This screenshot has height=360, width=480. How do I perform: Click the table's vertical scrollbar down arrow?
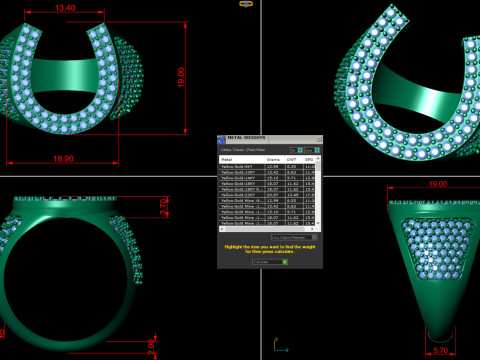pos(318,223)
